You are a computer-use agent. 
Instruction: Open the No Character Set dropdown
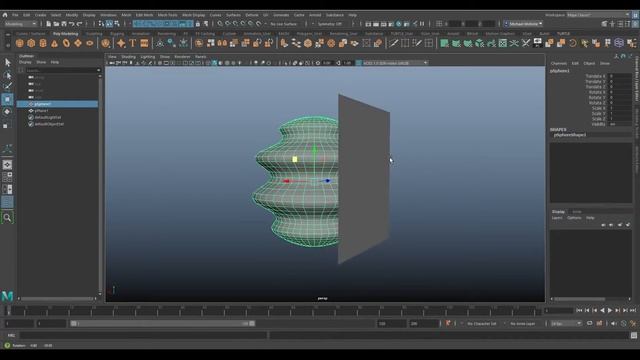pos(482,324)
